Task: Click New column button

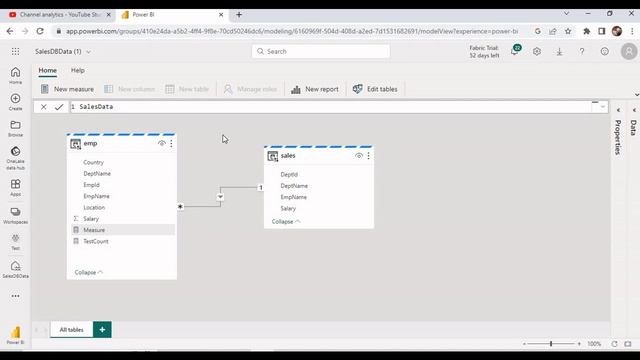Action: click(130, 89)
